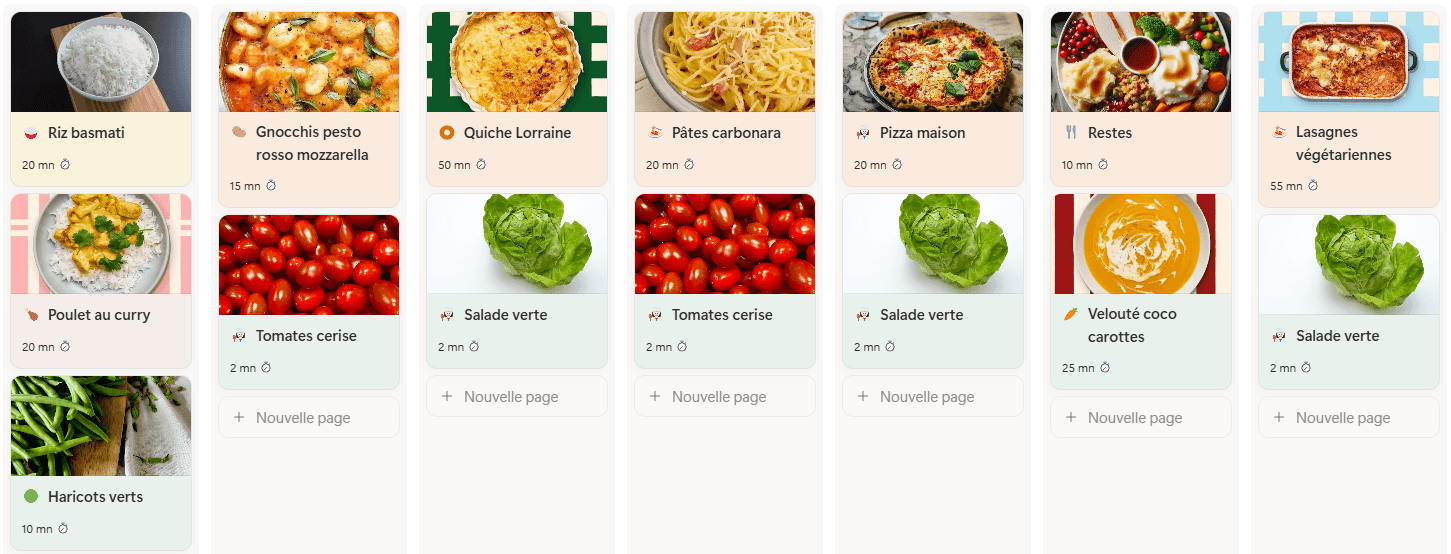Click the rice bowl icon beside Riz basmati
This screenshot has width=1451, height=554.
click(x=31, y=133)
